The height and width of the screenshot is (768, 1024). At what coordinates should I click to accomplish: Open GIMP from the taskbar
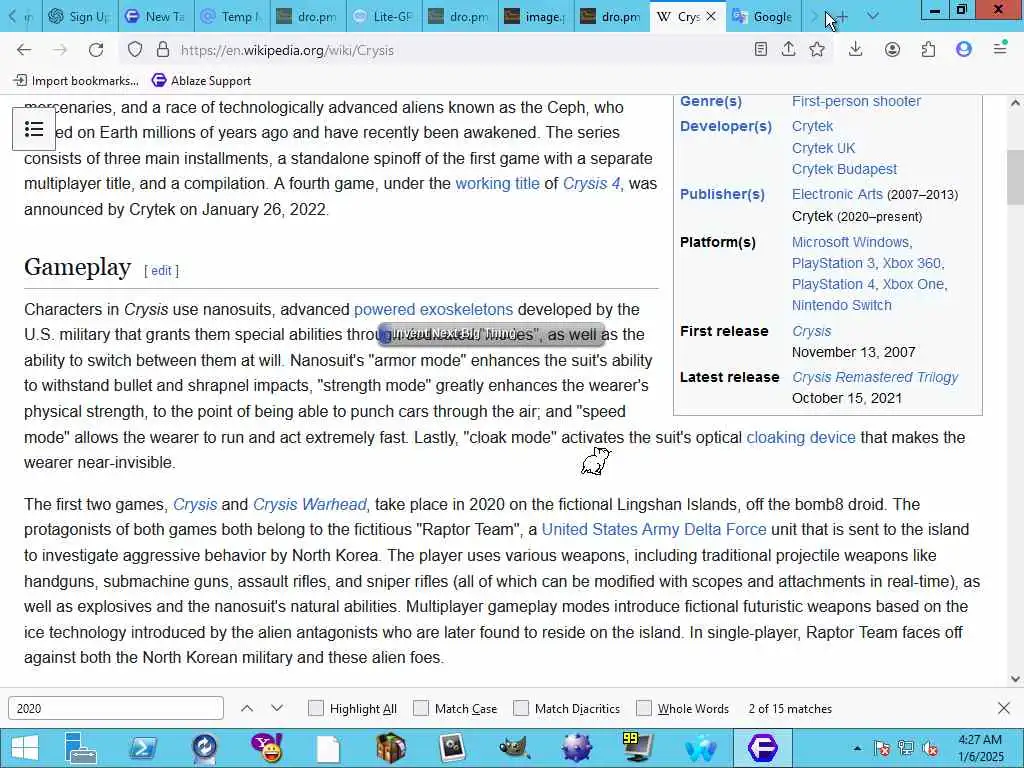(x=515, y=748)
